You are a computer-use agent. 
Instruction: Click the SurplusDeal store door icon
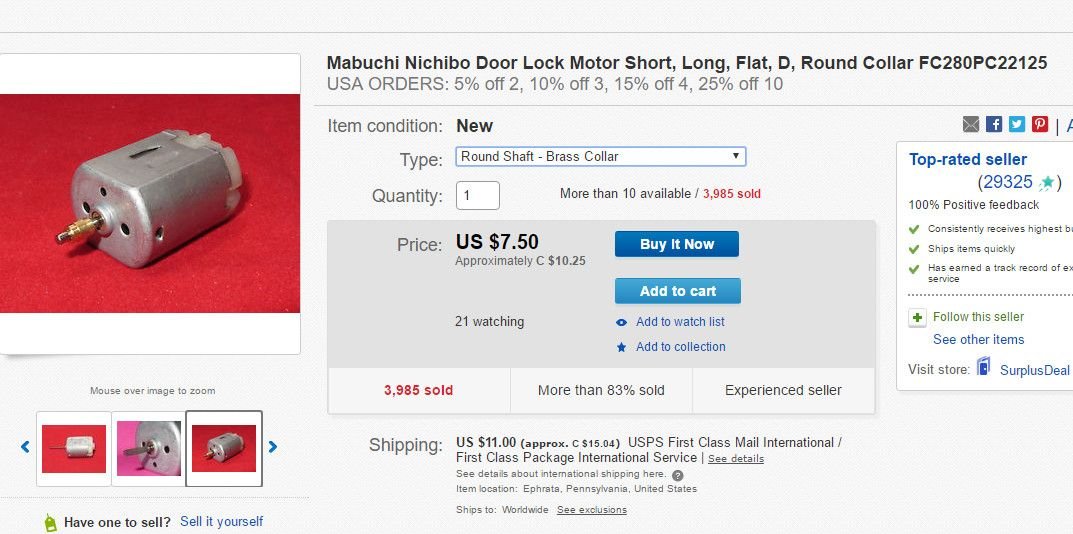point(983,366)
